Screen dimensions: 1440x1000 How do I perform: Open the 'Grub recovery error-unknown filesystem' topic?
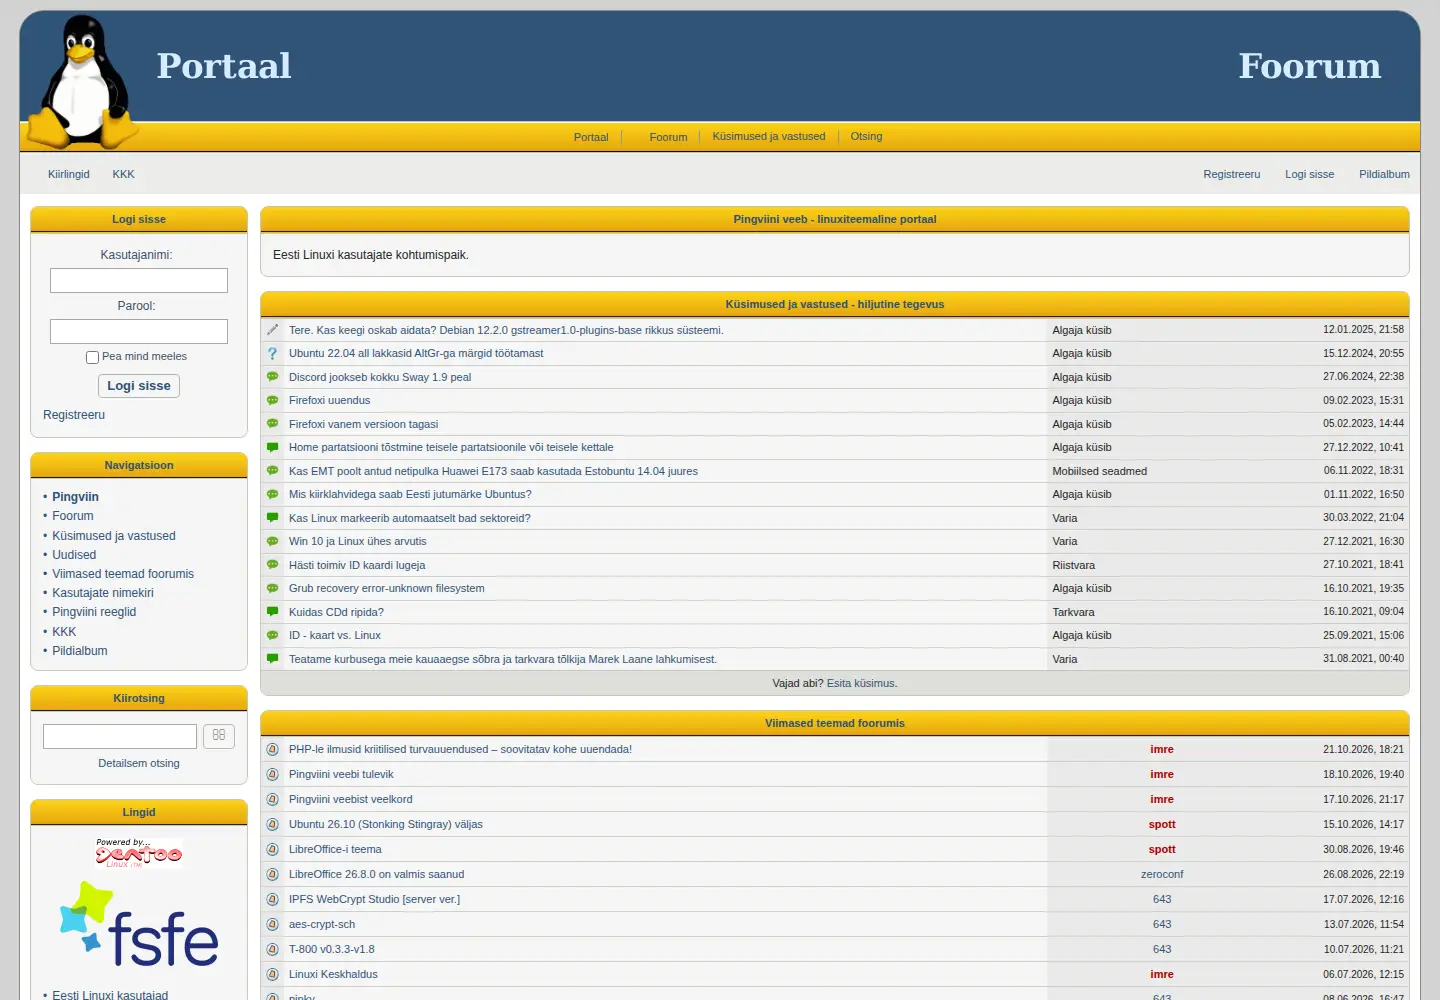point(387,588)
